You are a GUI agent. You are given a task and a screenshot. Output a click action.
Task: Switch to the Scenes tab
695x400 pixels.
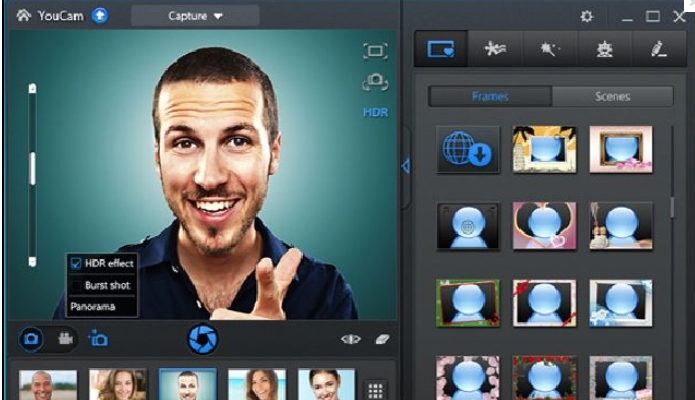pos(612,97)
